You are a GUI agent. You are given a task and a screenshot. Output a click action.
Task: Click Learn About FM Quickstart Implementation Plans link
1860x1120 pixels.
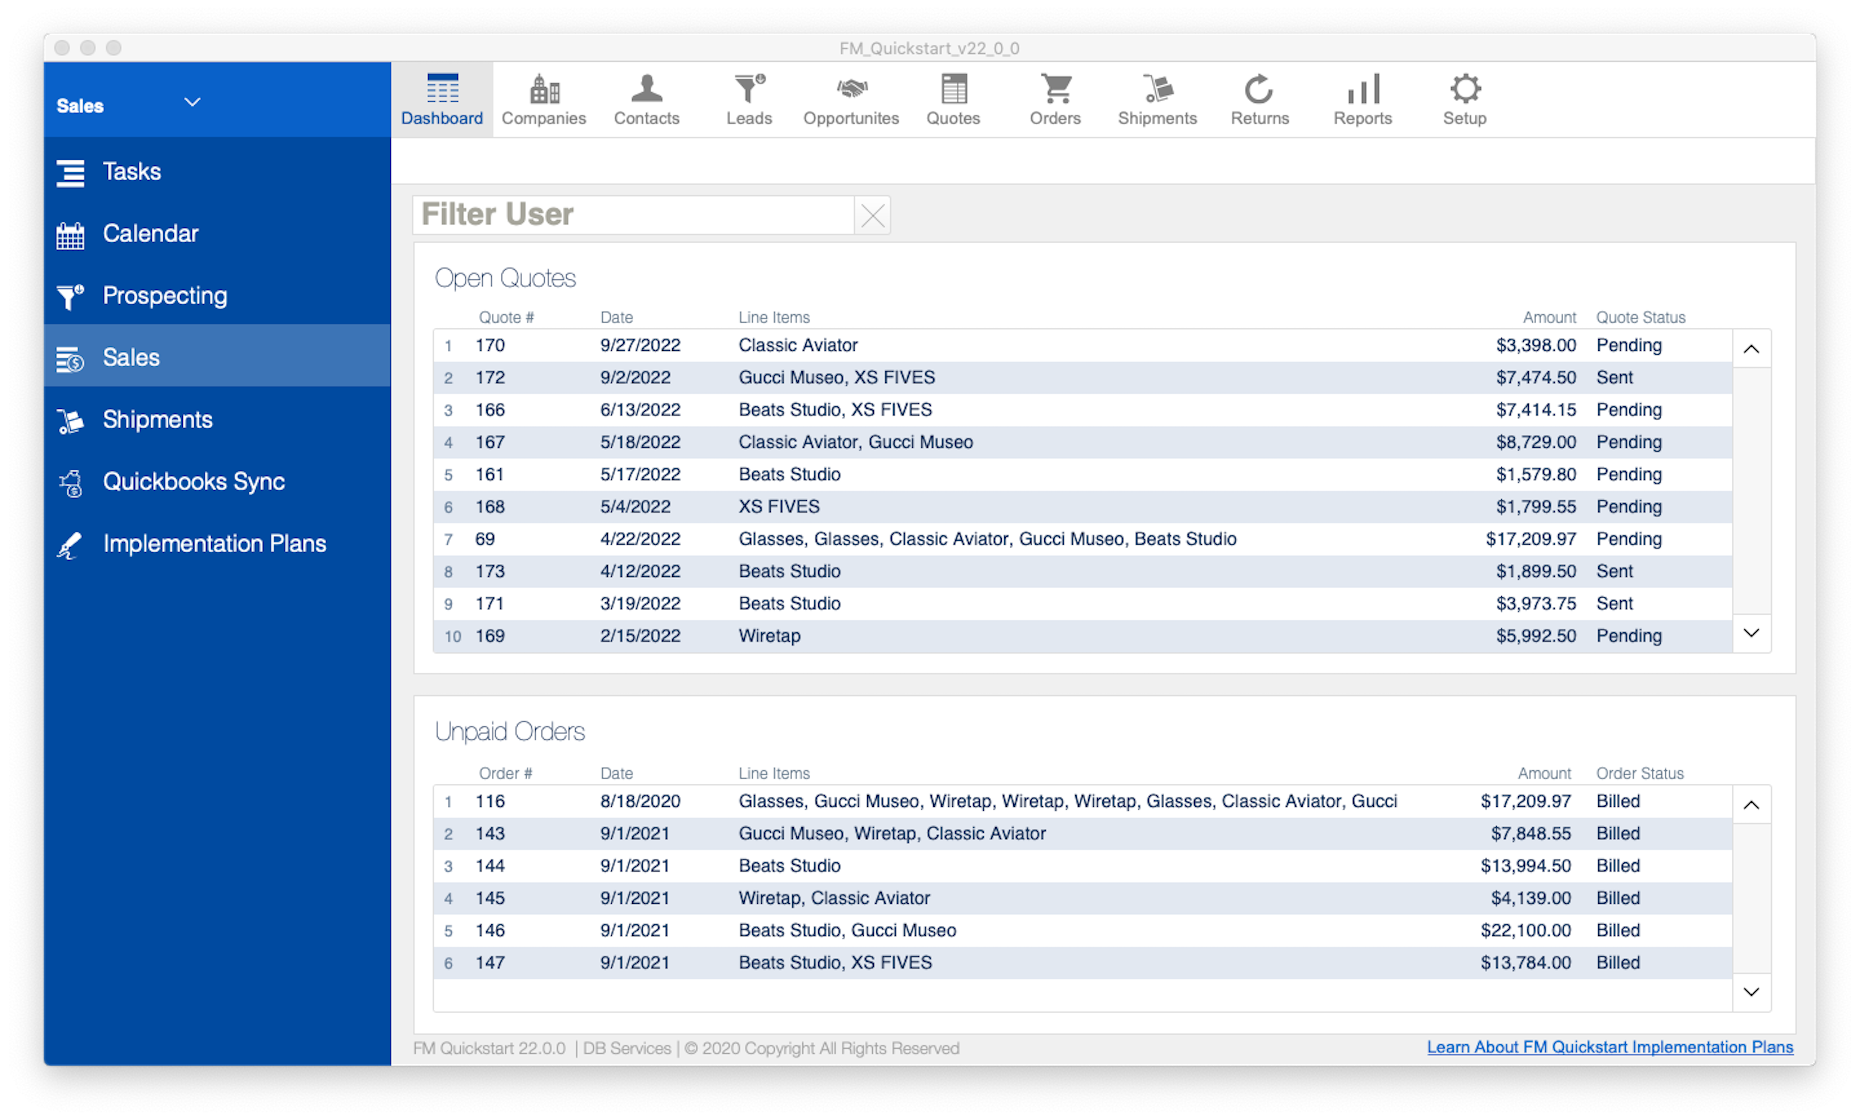1609,1047
